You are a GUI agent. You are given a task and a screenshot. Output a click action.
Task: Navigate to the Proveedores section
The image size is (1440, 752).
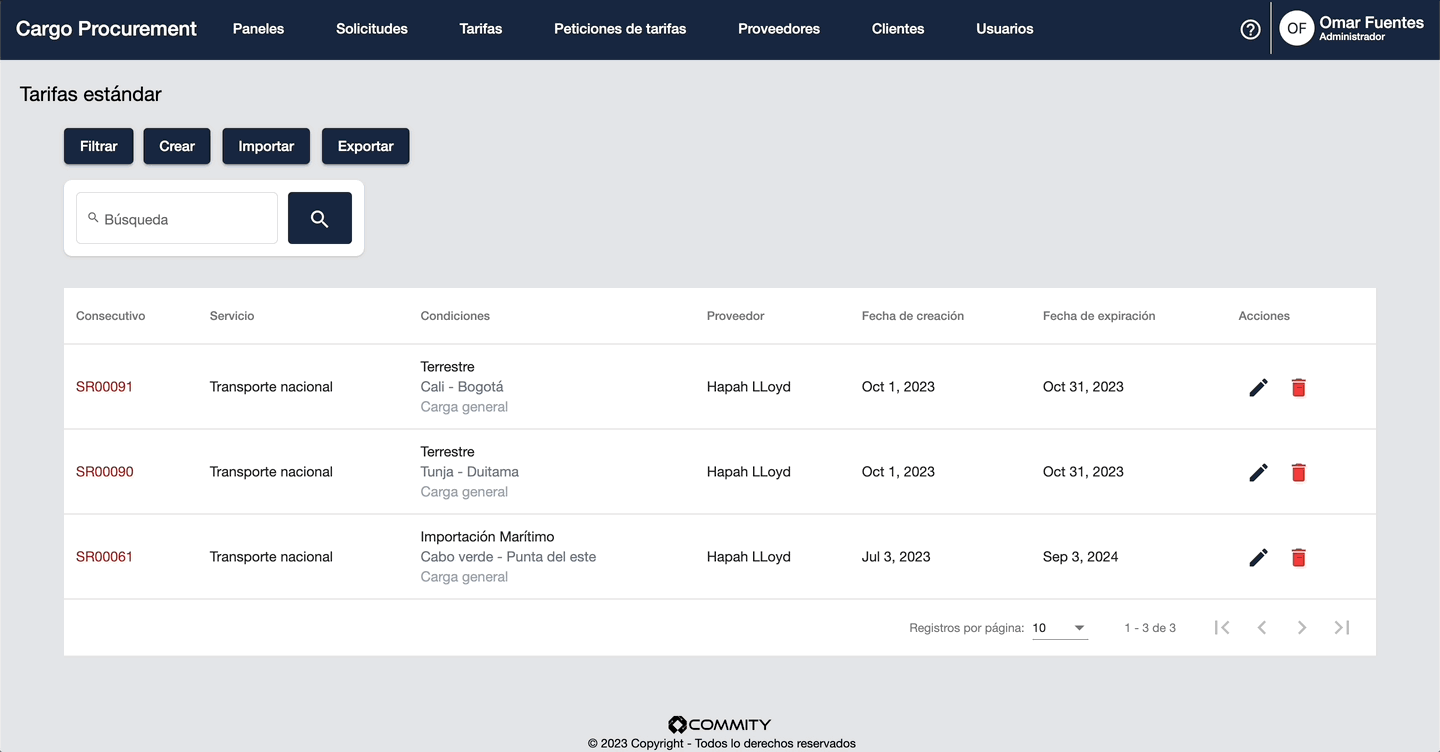click(x=779, y=29)
